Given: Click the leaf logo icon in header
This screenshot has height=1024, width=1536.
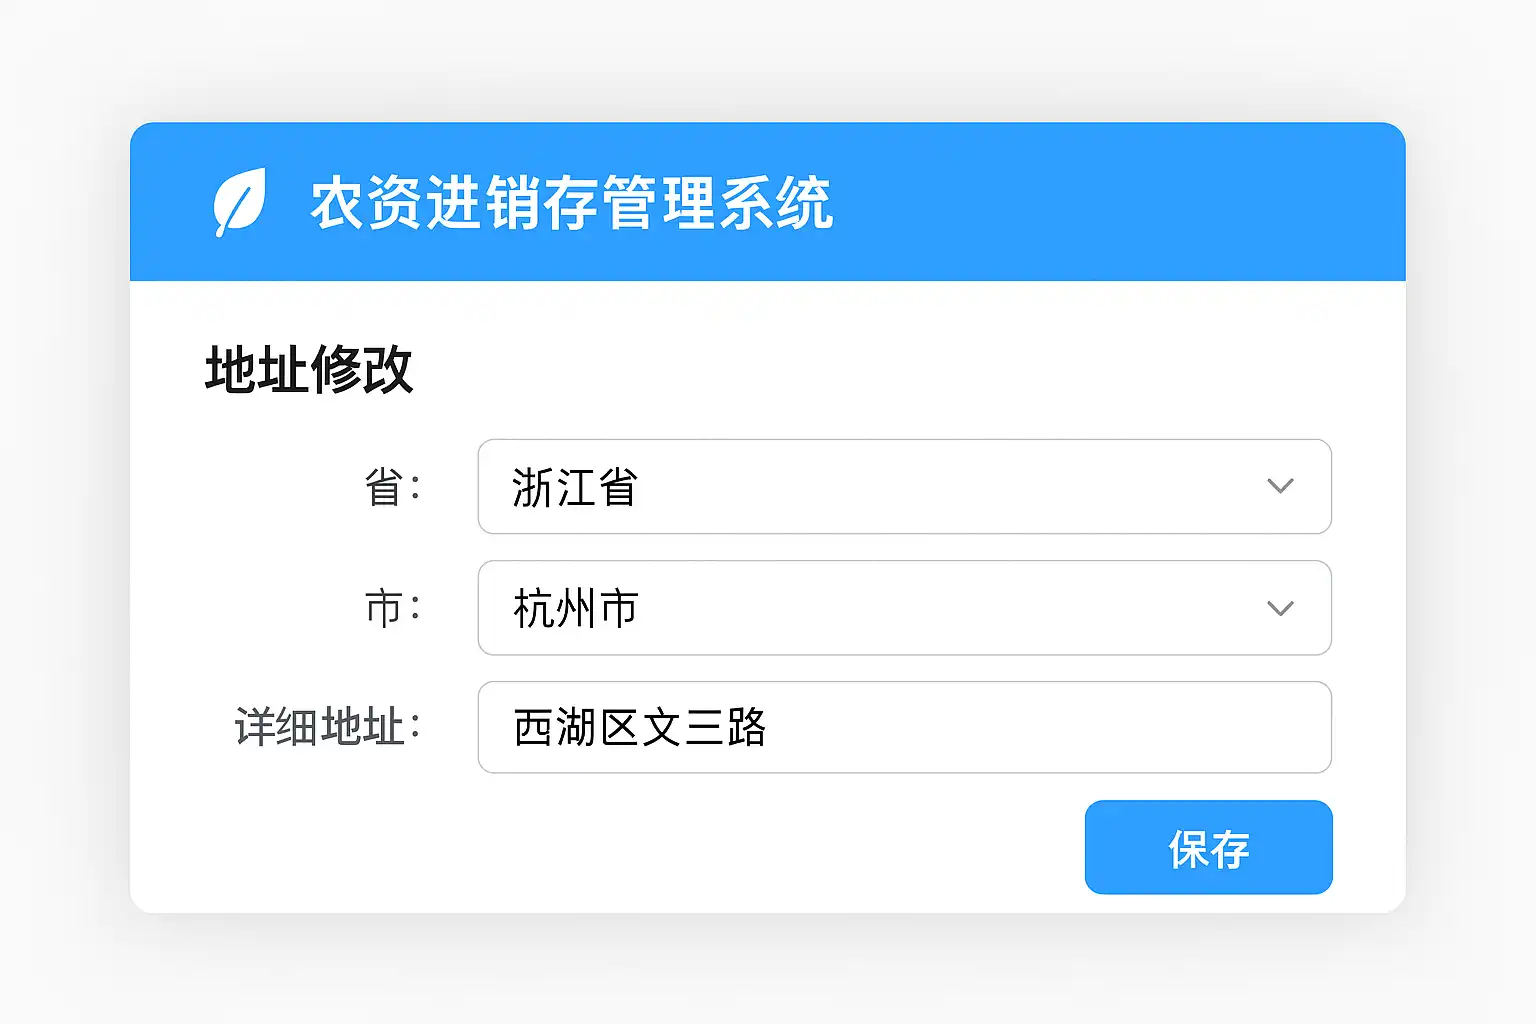Looking at the screenshot, I should pos(240,202).
